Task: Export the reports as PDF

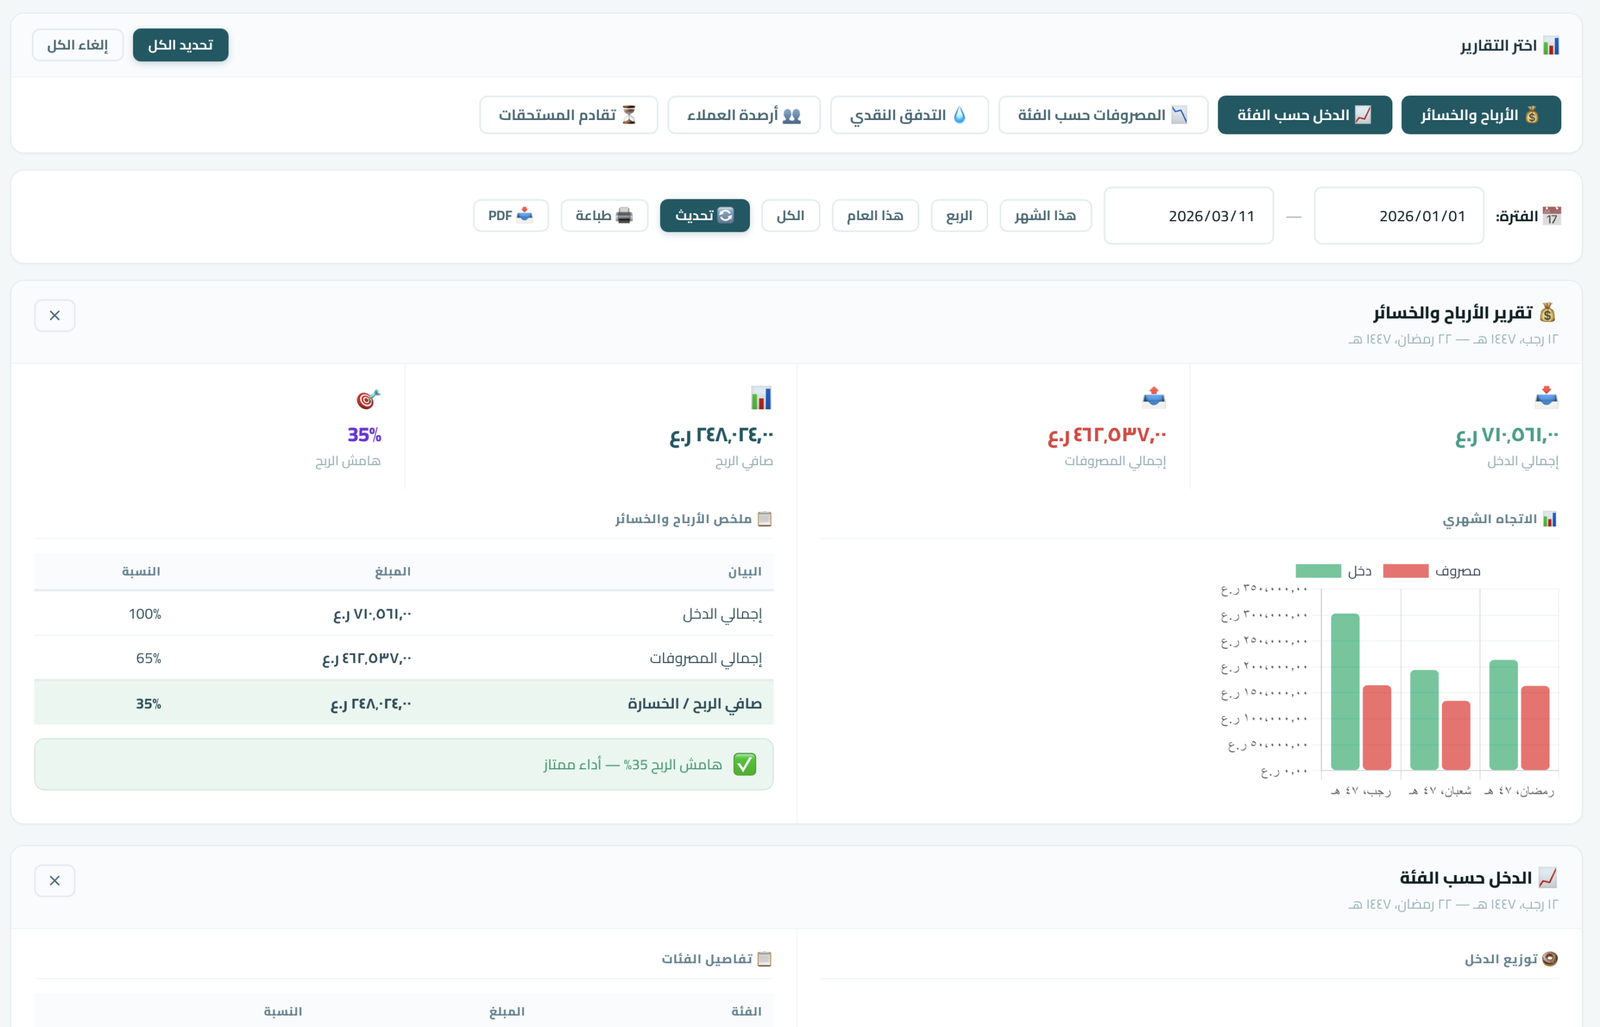Action: (x=510, y=216)
